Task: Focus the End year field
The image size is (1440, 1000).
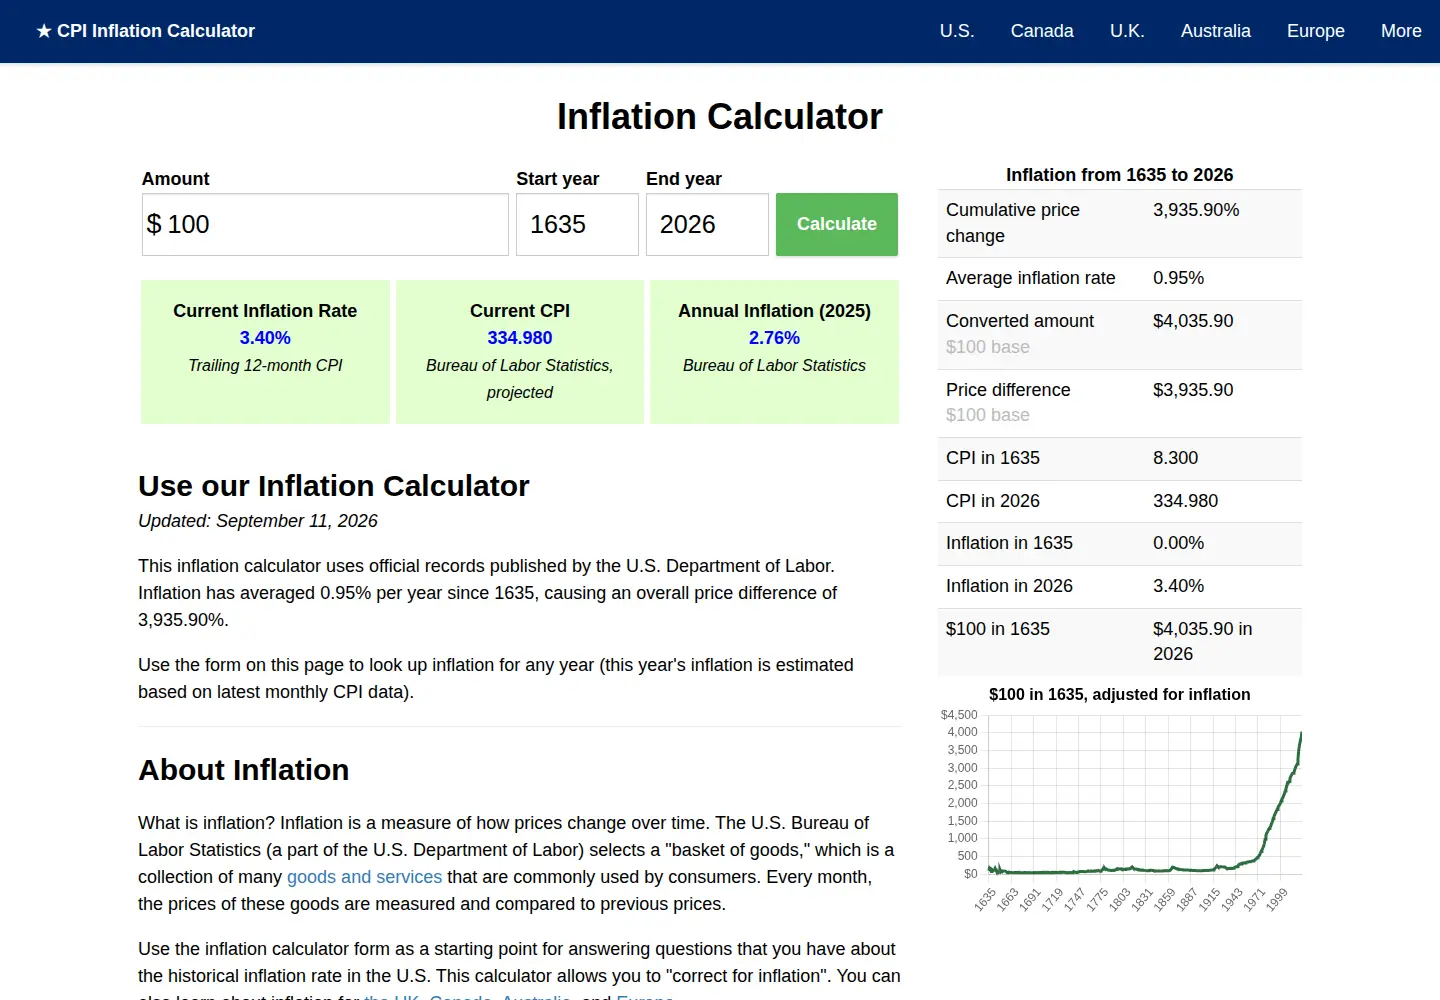Action: click(x=707, y=224)
